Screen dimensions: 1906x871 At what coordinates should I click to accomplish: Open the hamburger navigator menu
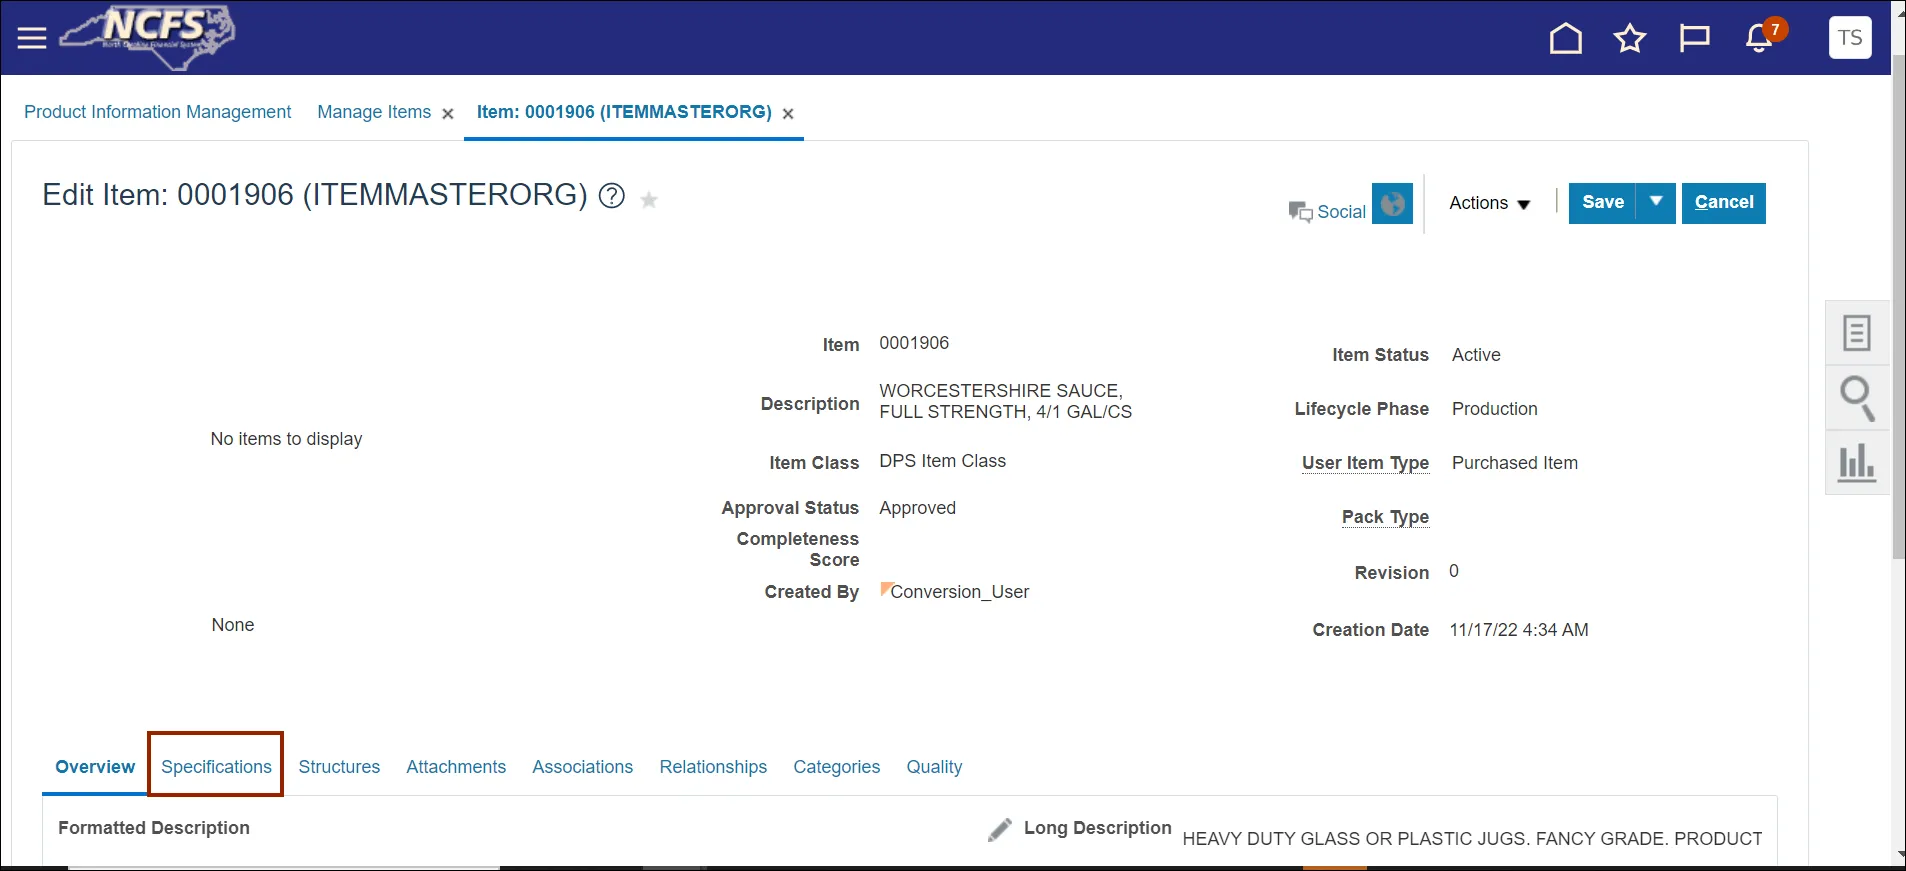pyautogui.click(x=32, y=38)
